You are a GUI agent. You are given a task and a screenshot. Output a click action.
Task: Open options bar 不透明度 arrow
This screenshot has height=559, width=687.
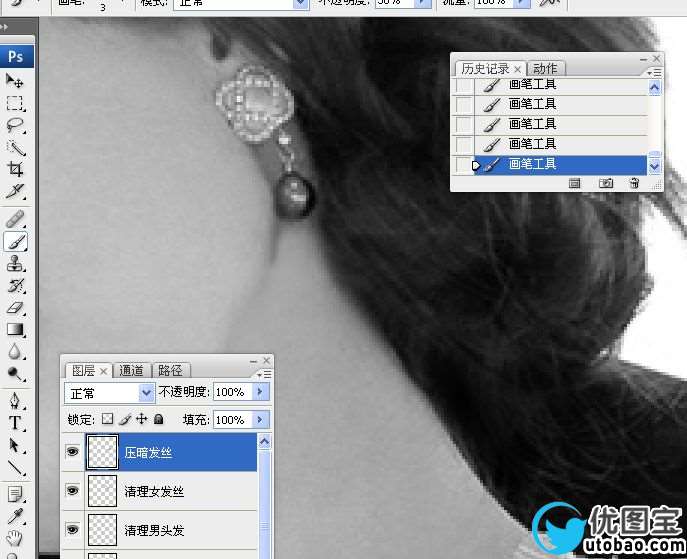point(422,3)
